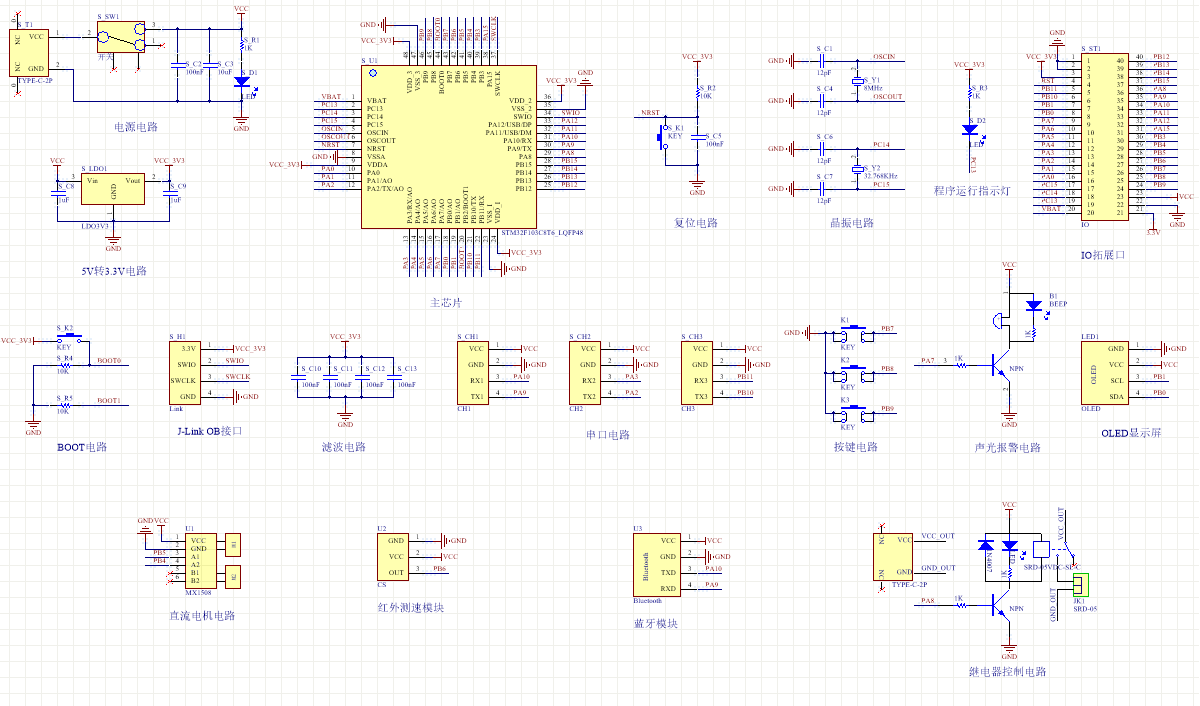Select the 电源电路 section label
Viewport: 1200px width, 706px height.
tap(136, 127)
